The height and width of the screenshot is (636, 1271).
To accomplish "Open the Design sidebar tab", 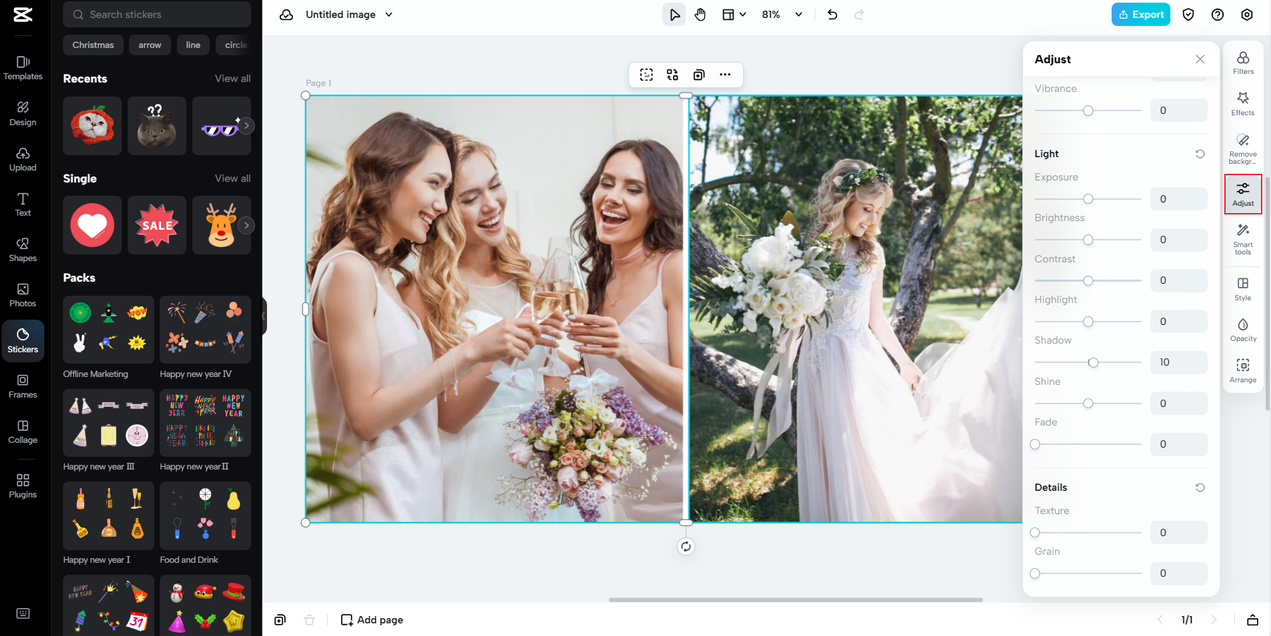I will [x=23, y=113].
